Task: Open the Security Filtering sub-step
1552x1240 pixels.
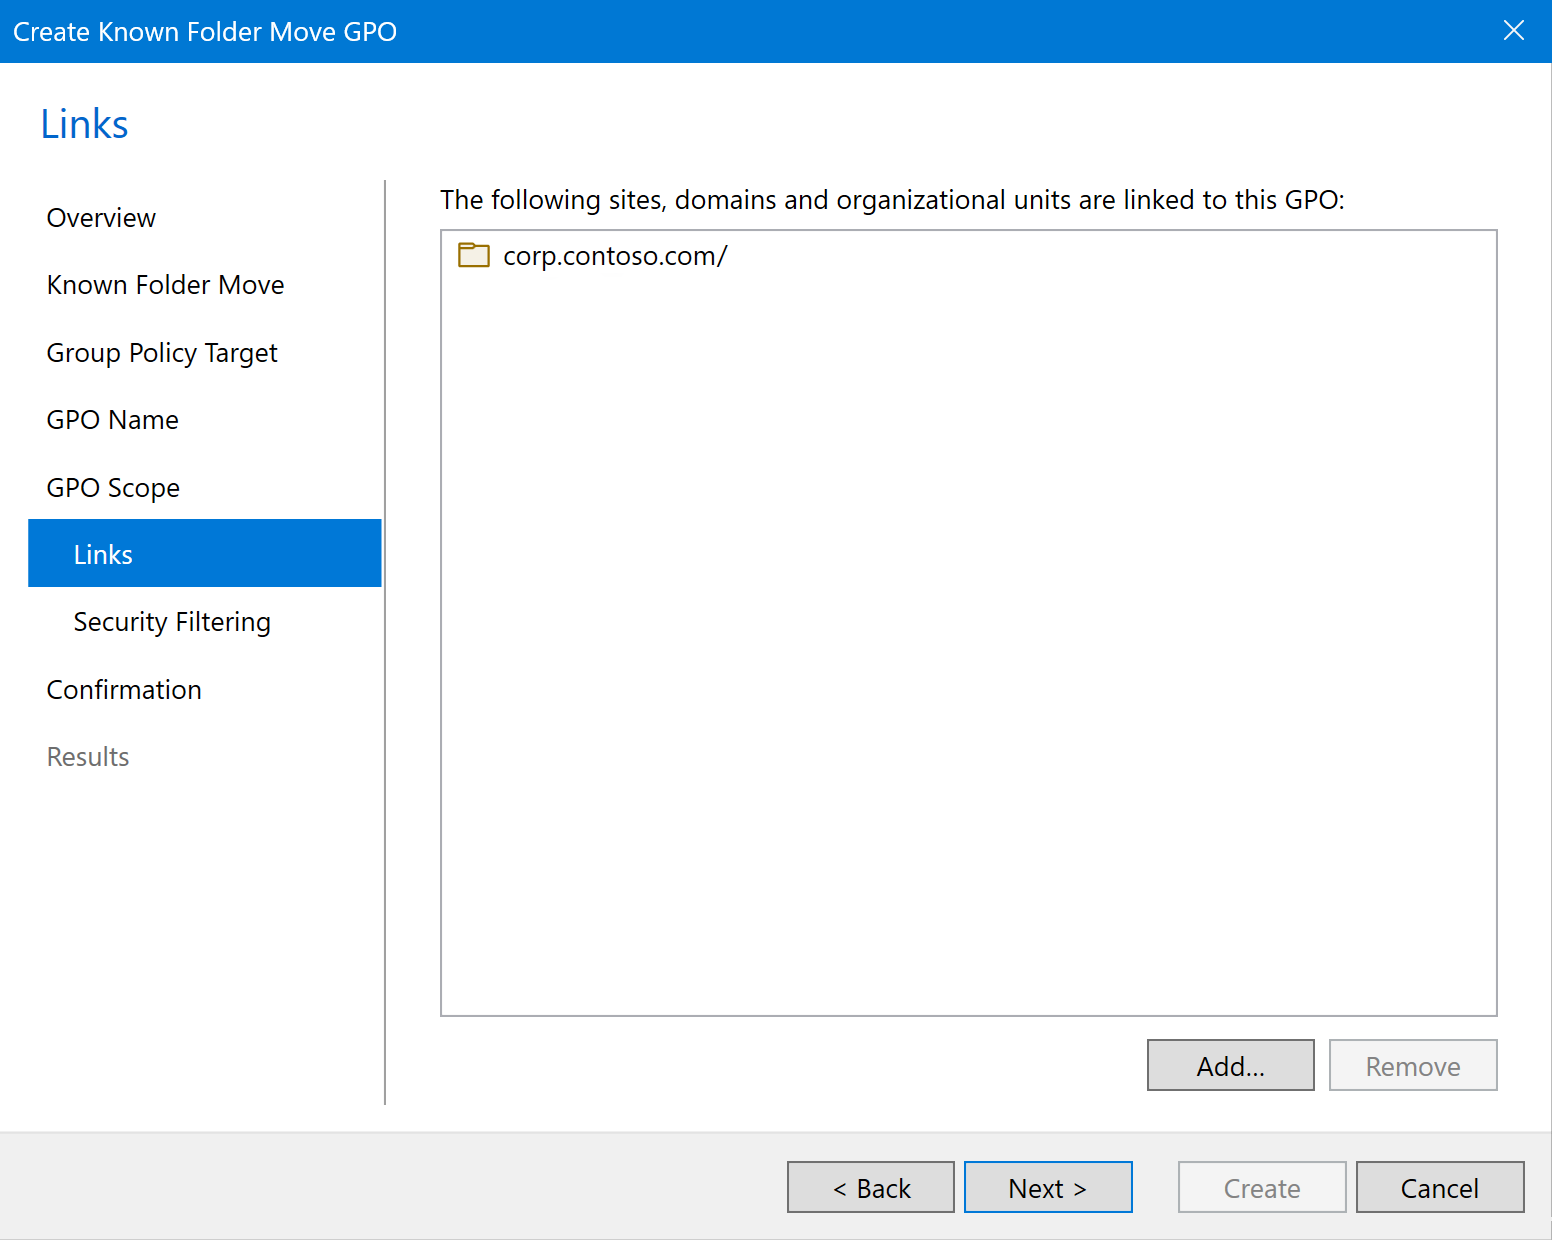Action: point(172,622)
